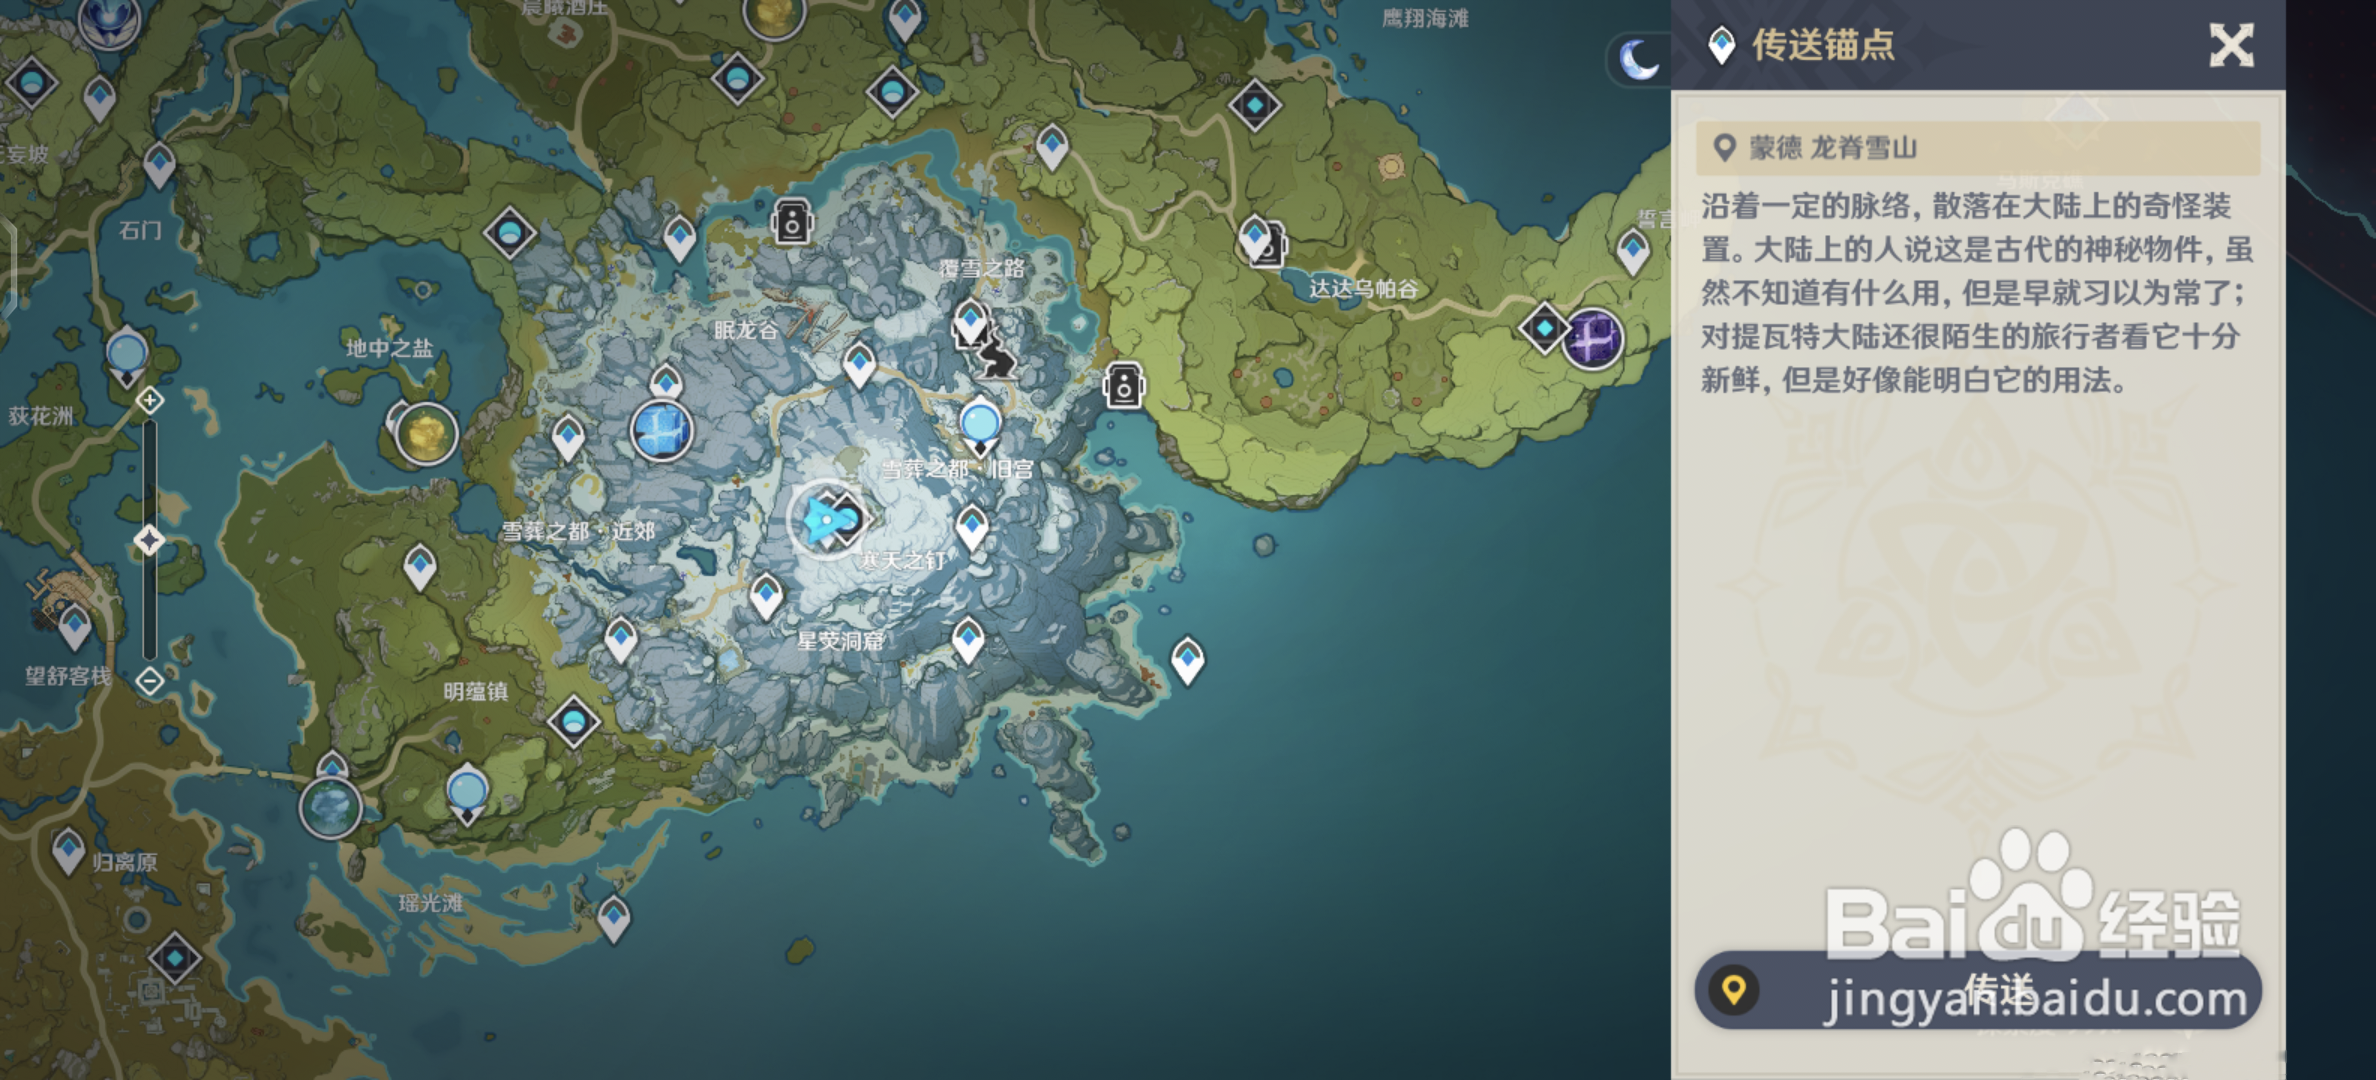Click the 石门 map label
Image resolution: width=2376 pixels, height=1080 pixels.
click(x=140, y=230)
